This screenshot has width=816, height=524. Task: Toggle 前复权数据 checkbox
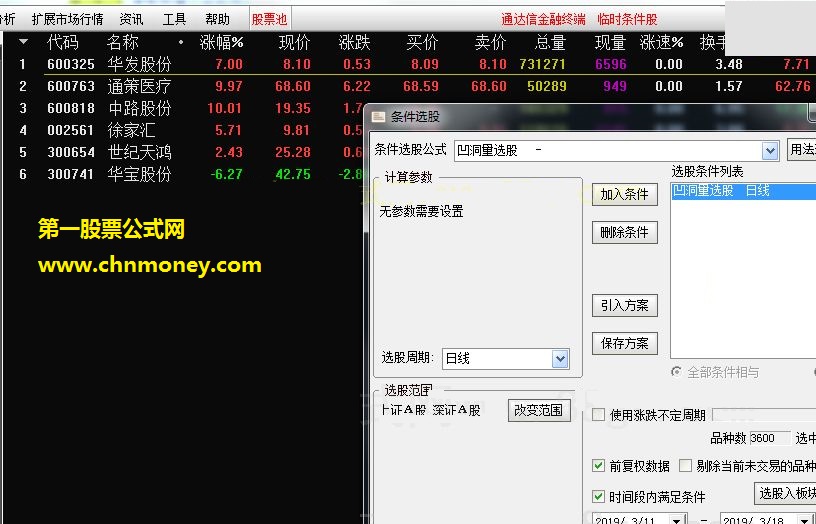click(x=598, y=466)
